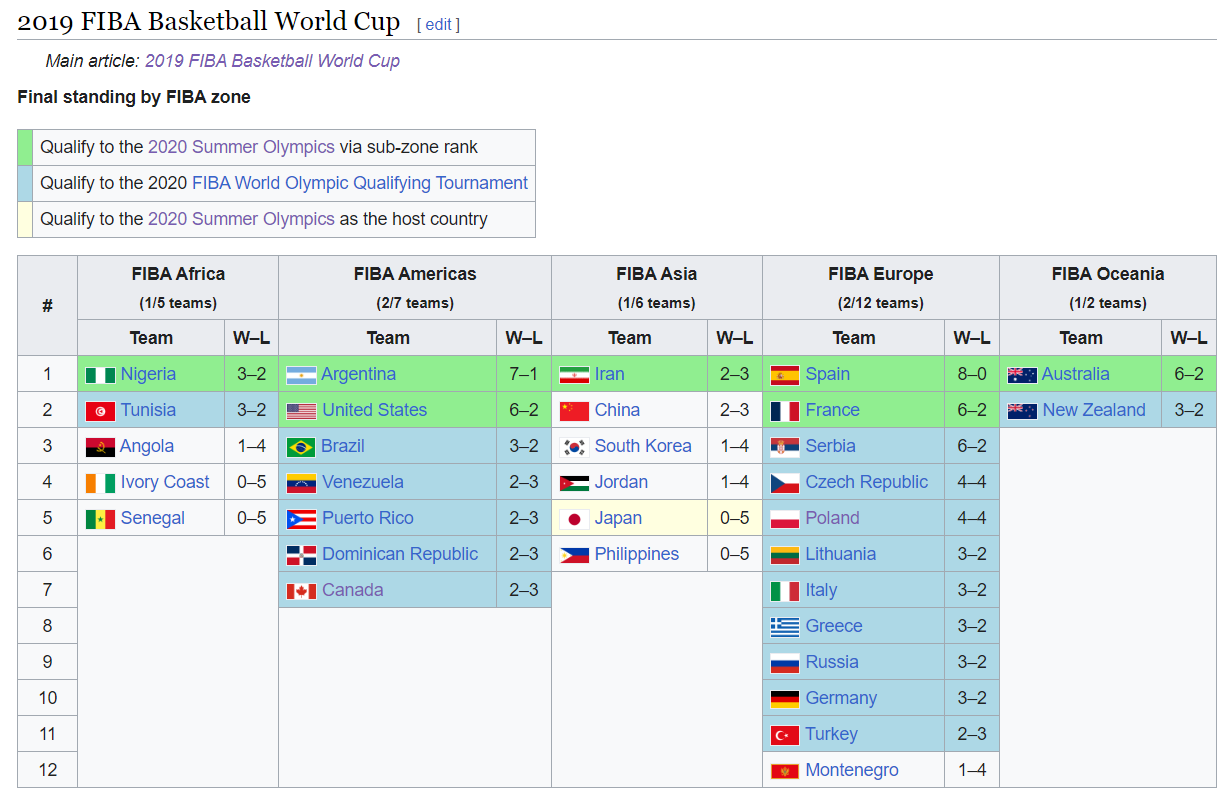The height and width of the screenshot is (796, 1229).
Task: Open the United States team link
Action: (x=374, y=410)
